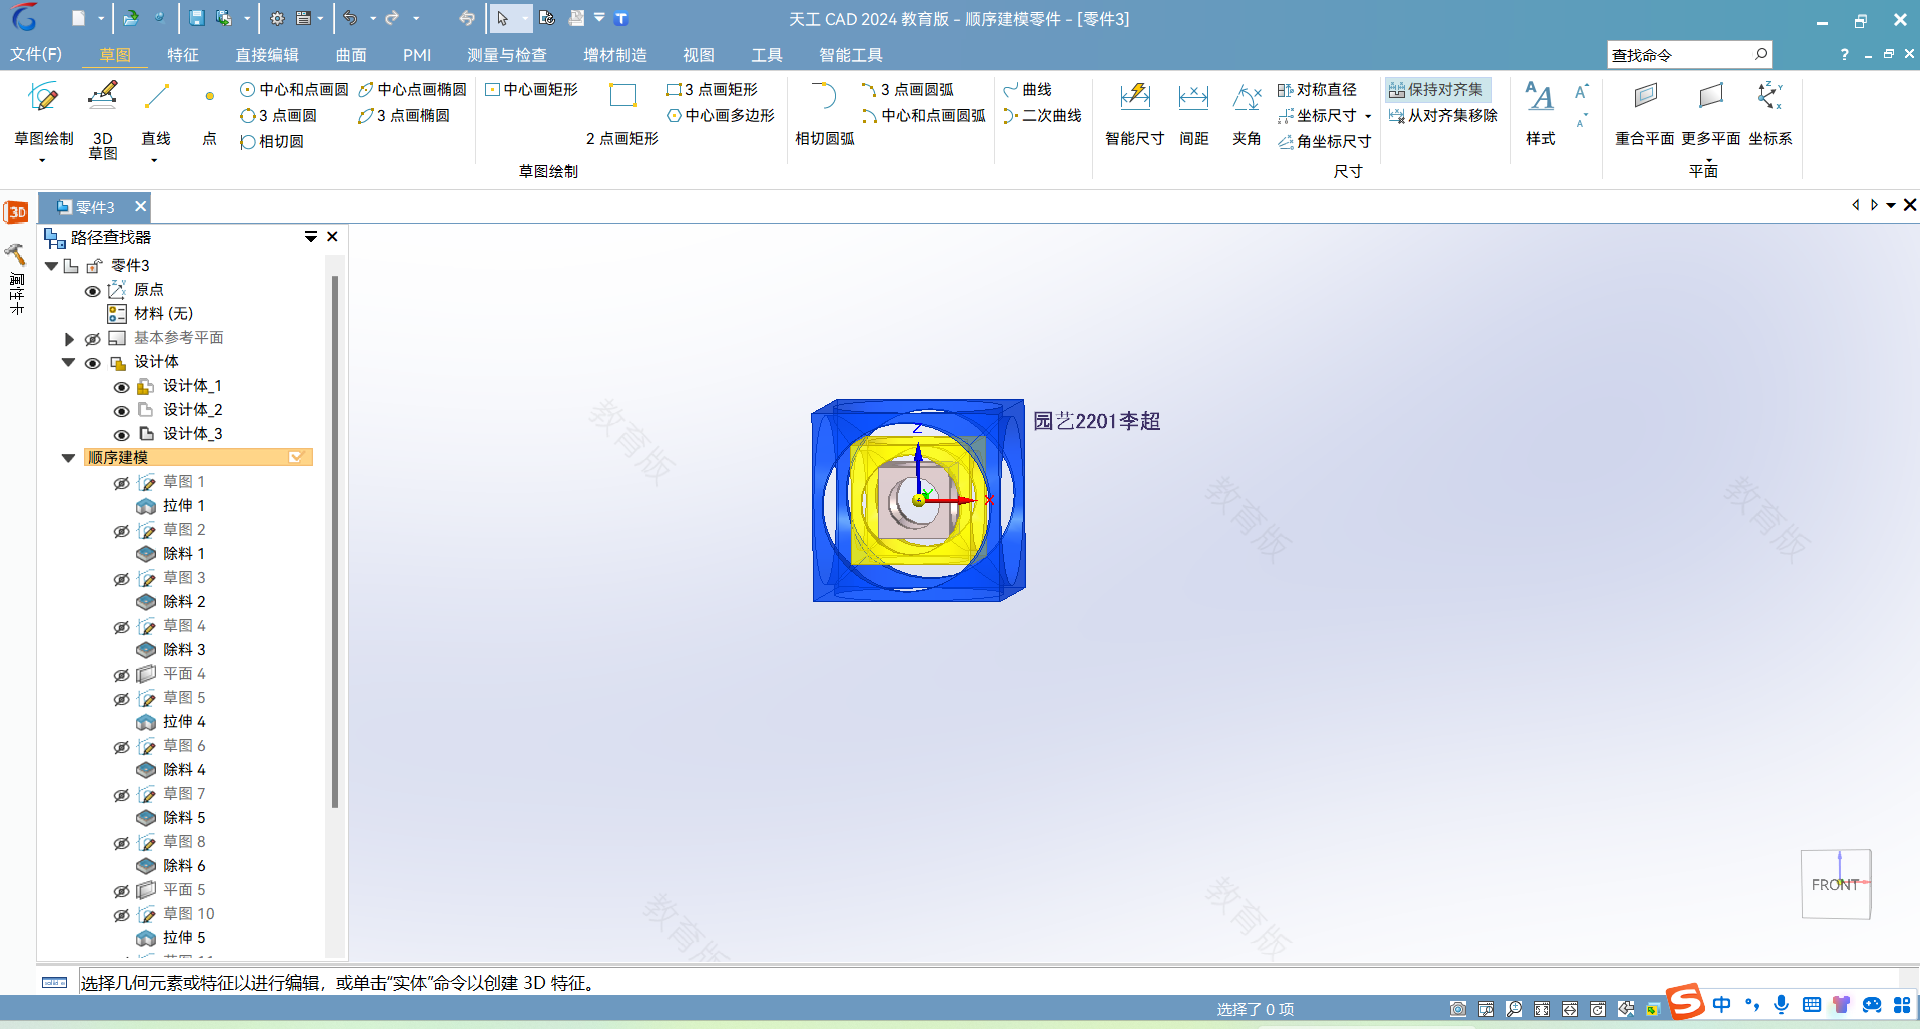Open the 坐标尺寸 dropdown arrow
The image size is (1920, 1029).
[1367, 117]
